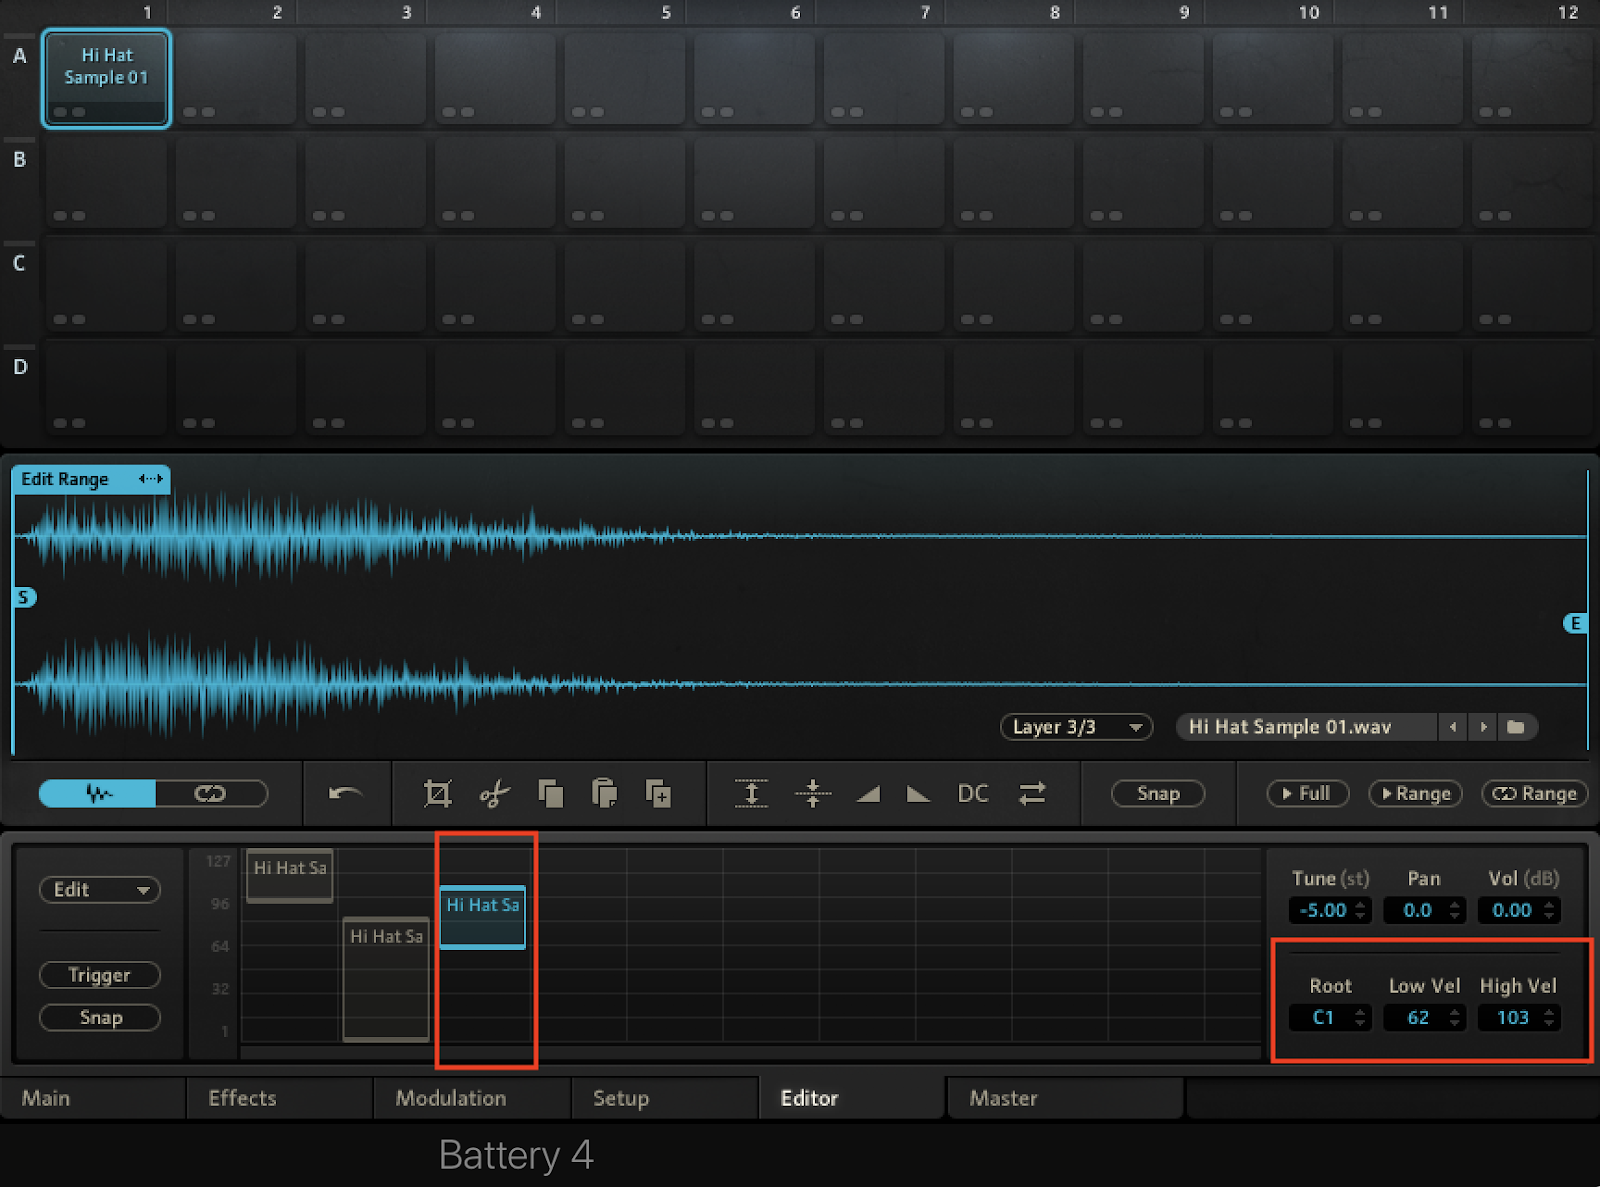Paste audio from the clipboard
The image size is (1600, 1187).
(604, 794)
